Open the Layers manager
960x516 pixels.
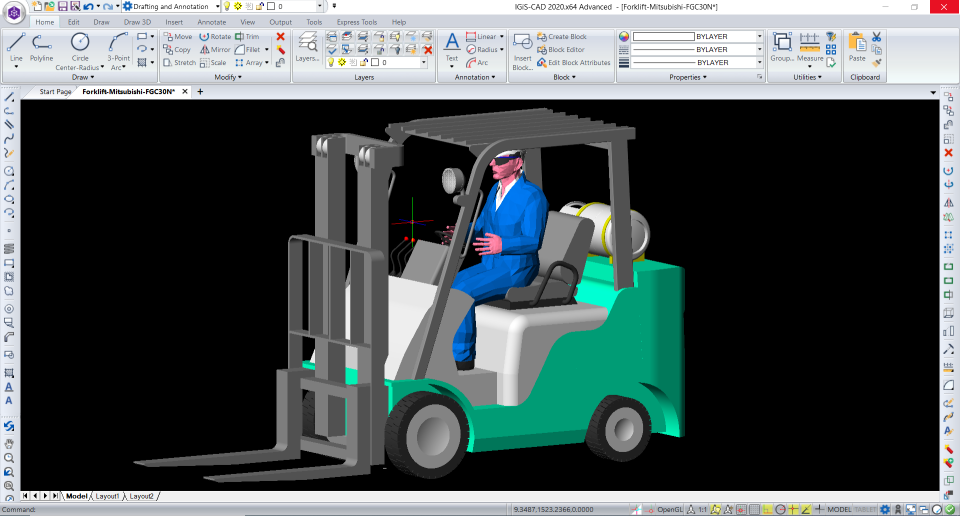coord(307,48)
